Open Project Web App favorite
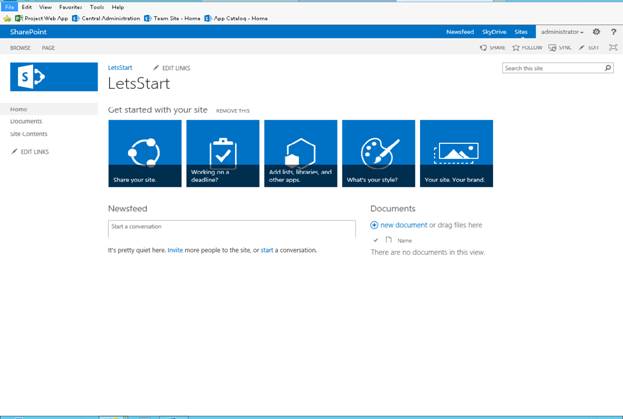The width and height of the screenshot is (623, 419). point(41,18)
